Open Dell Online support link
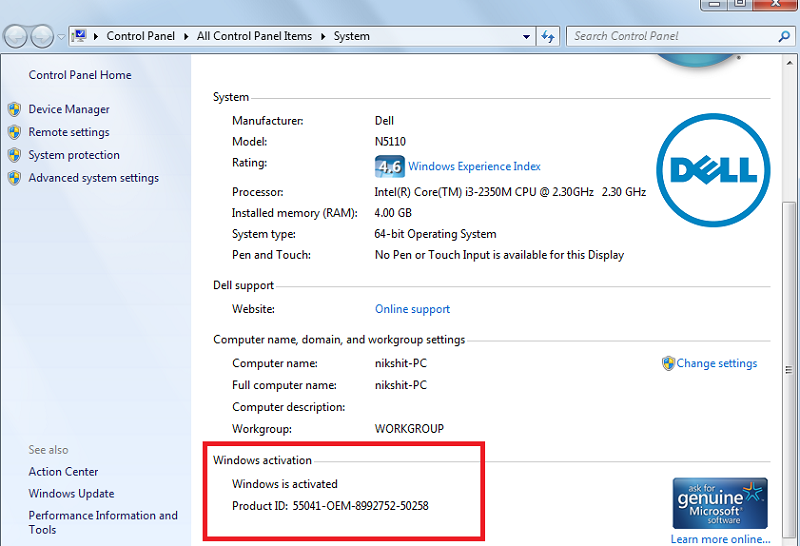 [x=412, y=309]
